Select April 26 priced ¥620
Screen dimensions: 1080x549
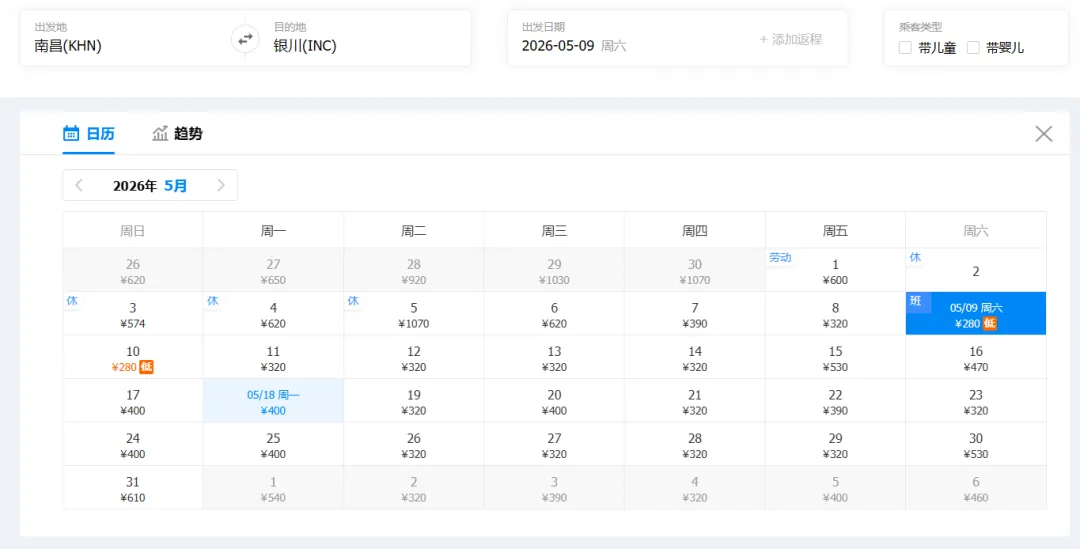(x=133, y=270)
